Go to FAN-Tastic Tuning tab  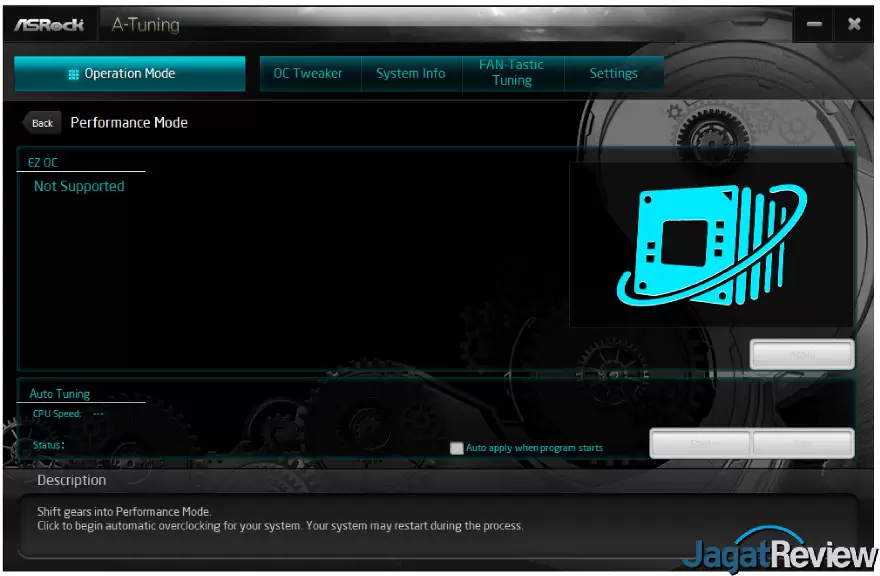[512, 73]
